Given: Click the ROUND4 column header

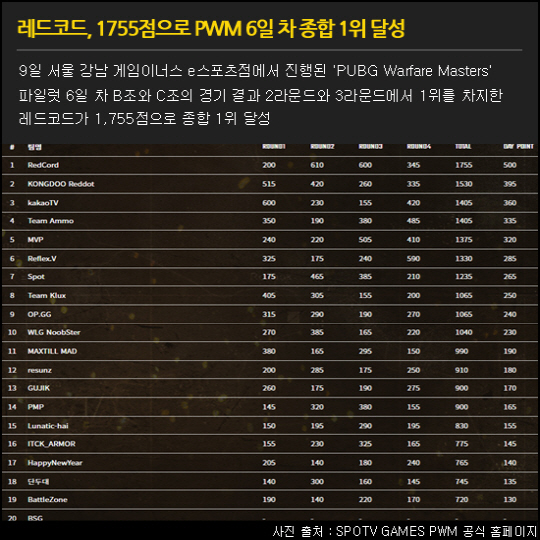Looking at the screenshot, I should coord(419,147).
